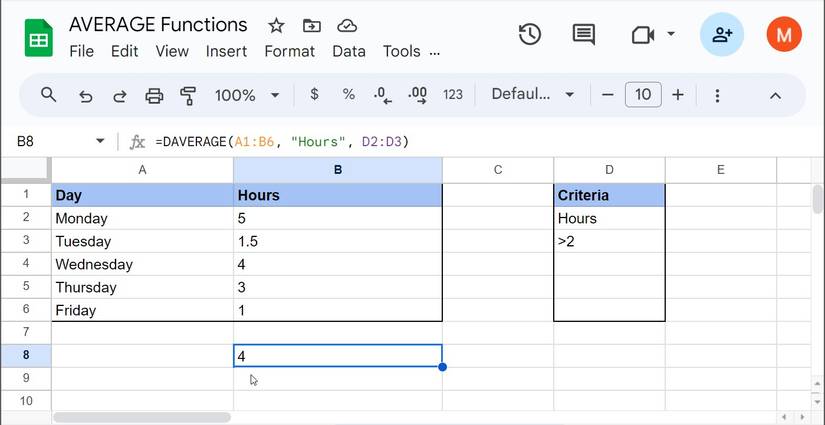Open the File menu

click(82, 51)
